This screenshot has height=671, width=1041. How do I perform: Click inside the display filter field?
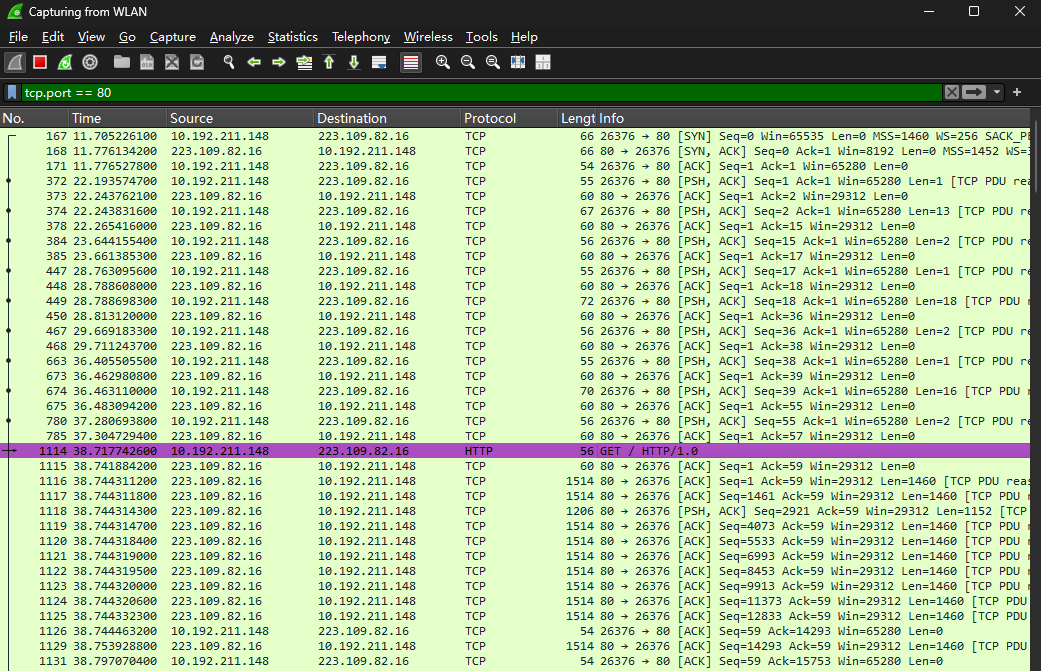pyautogui.click(x=481, y=92)
